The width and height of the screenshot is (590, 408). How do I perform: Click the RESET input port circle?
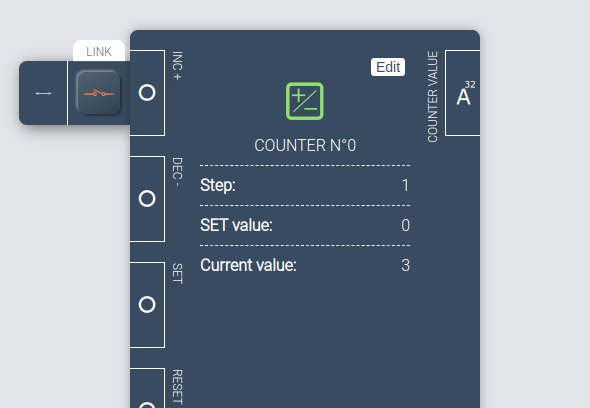tap(147, 405)
